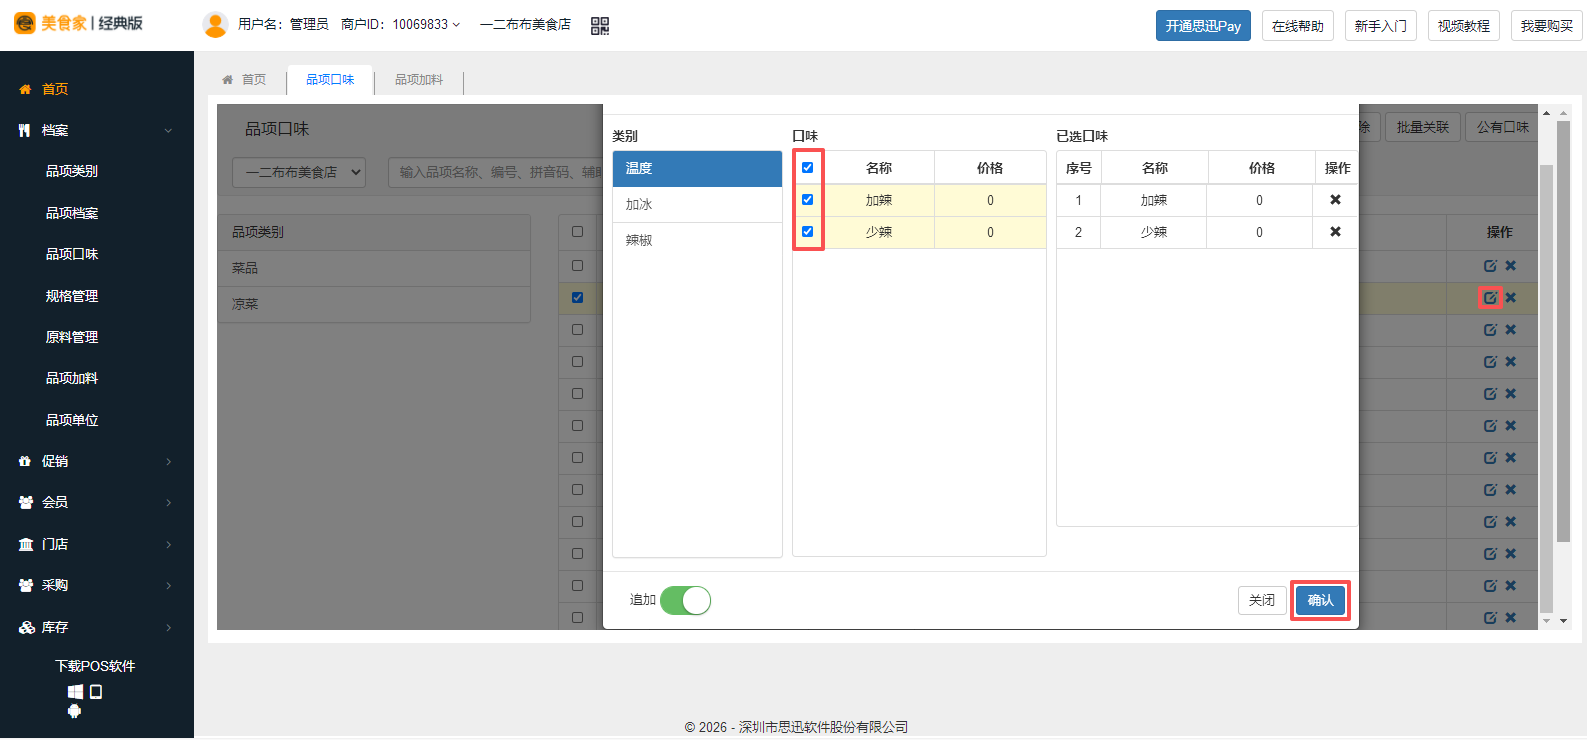The image size is (1587, 740).
Task: Click the home icon beside sidebar 首页
Action: [25, 89]
